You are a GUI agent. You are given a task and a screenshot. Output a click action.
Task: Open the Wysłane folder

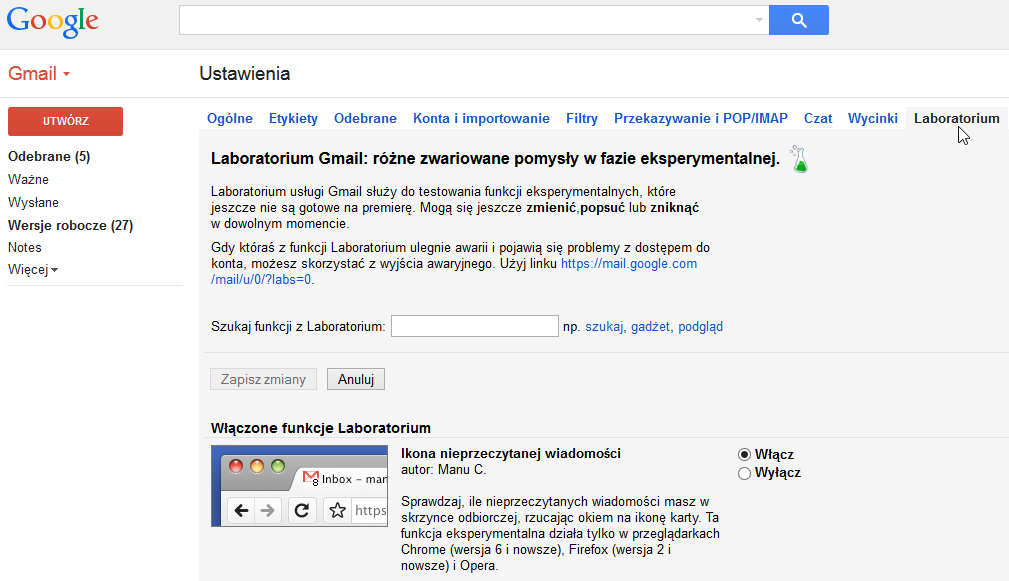[x=33, y=203]
